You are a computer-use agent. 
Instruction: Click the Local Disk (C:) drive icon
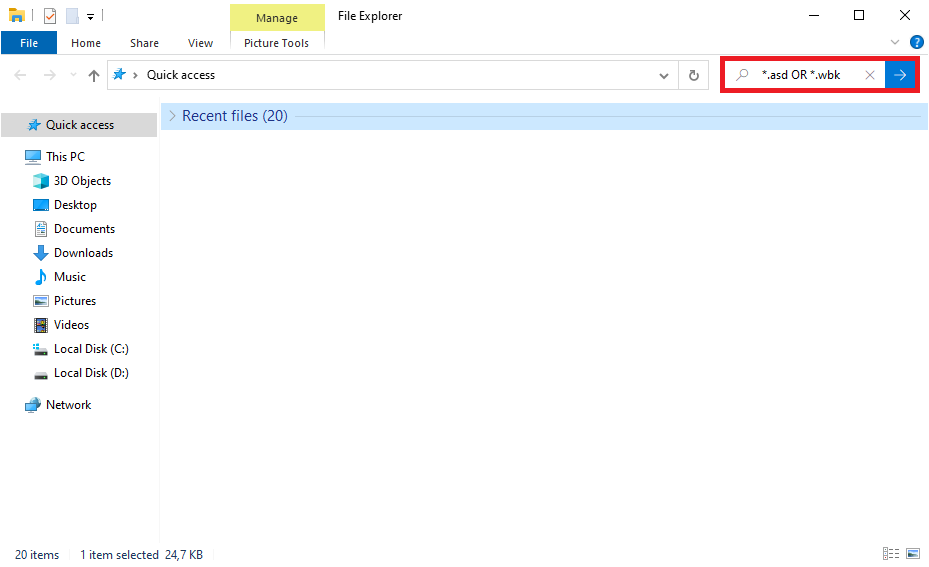[40, 350]
